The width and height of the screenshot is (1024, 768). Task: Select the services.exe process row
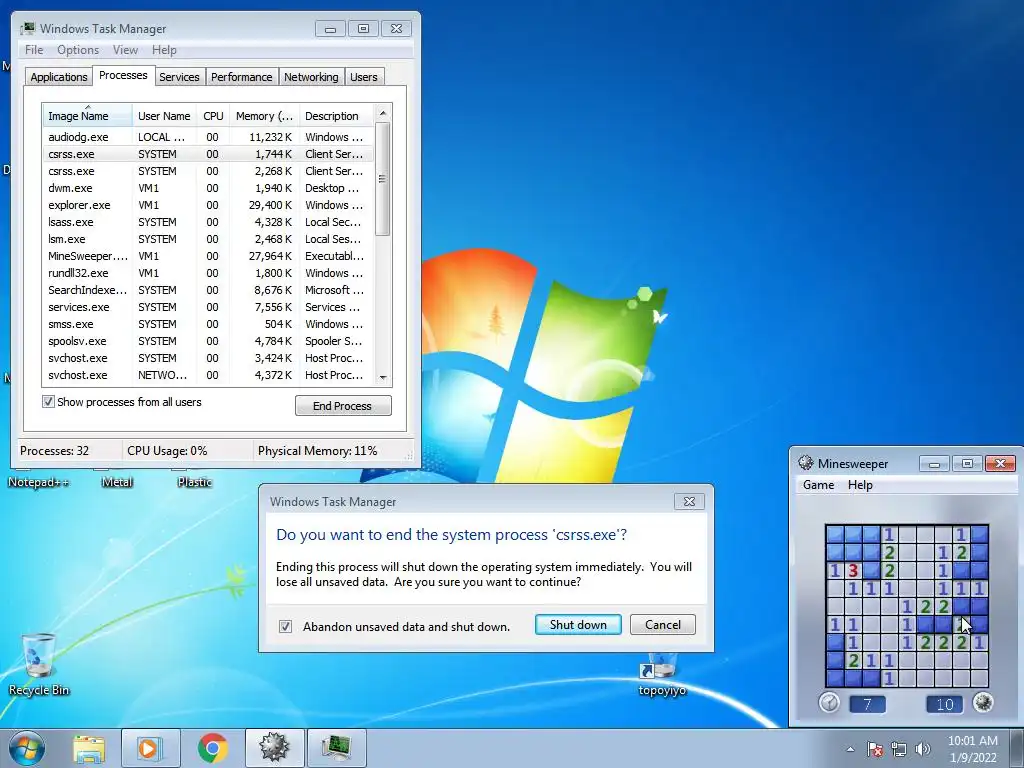208,307
